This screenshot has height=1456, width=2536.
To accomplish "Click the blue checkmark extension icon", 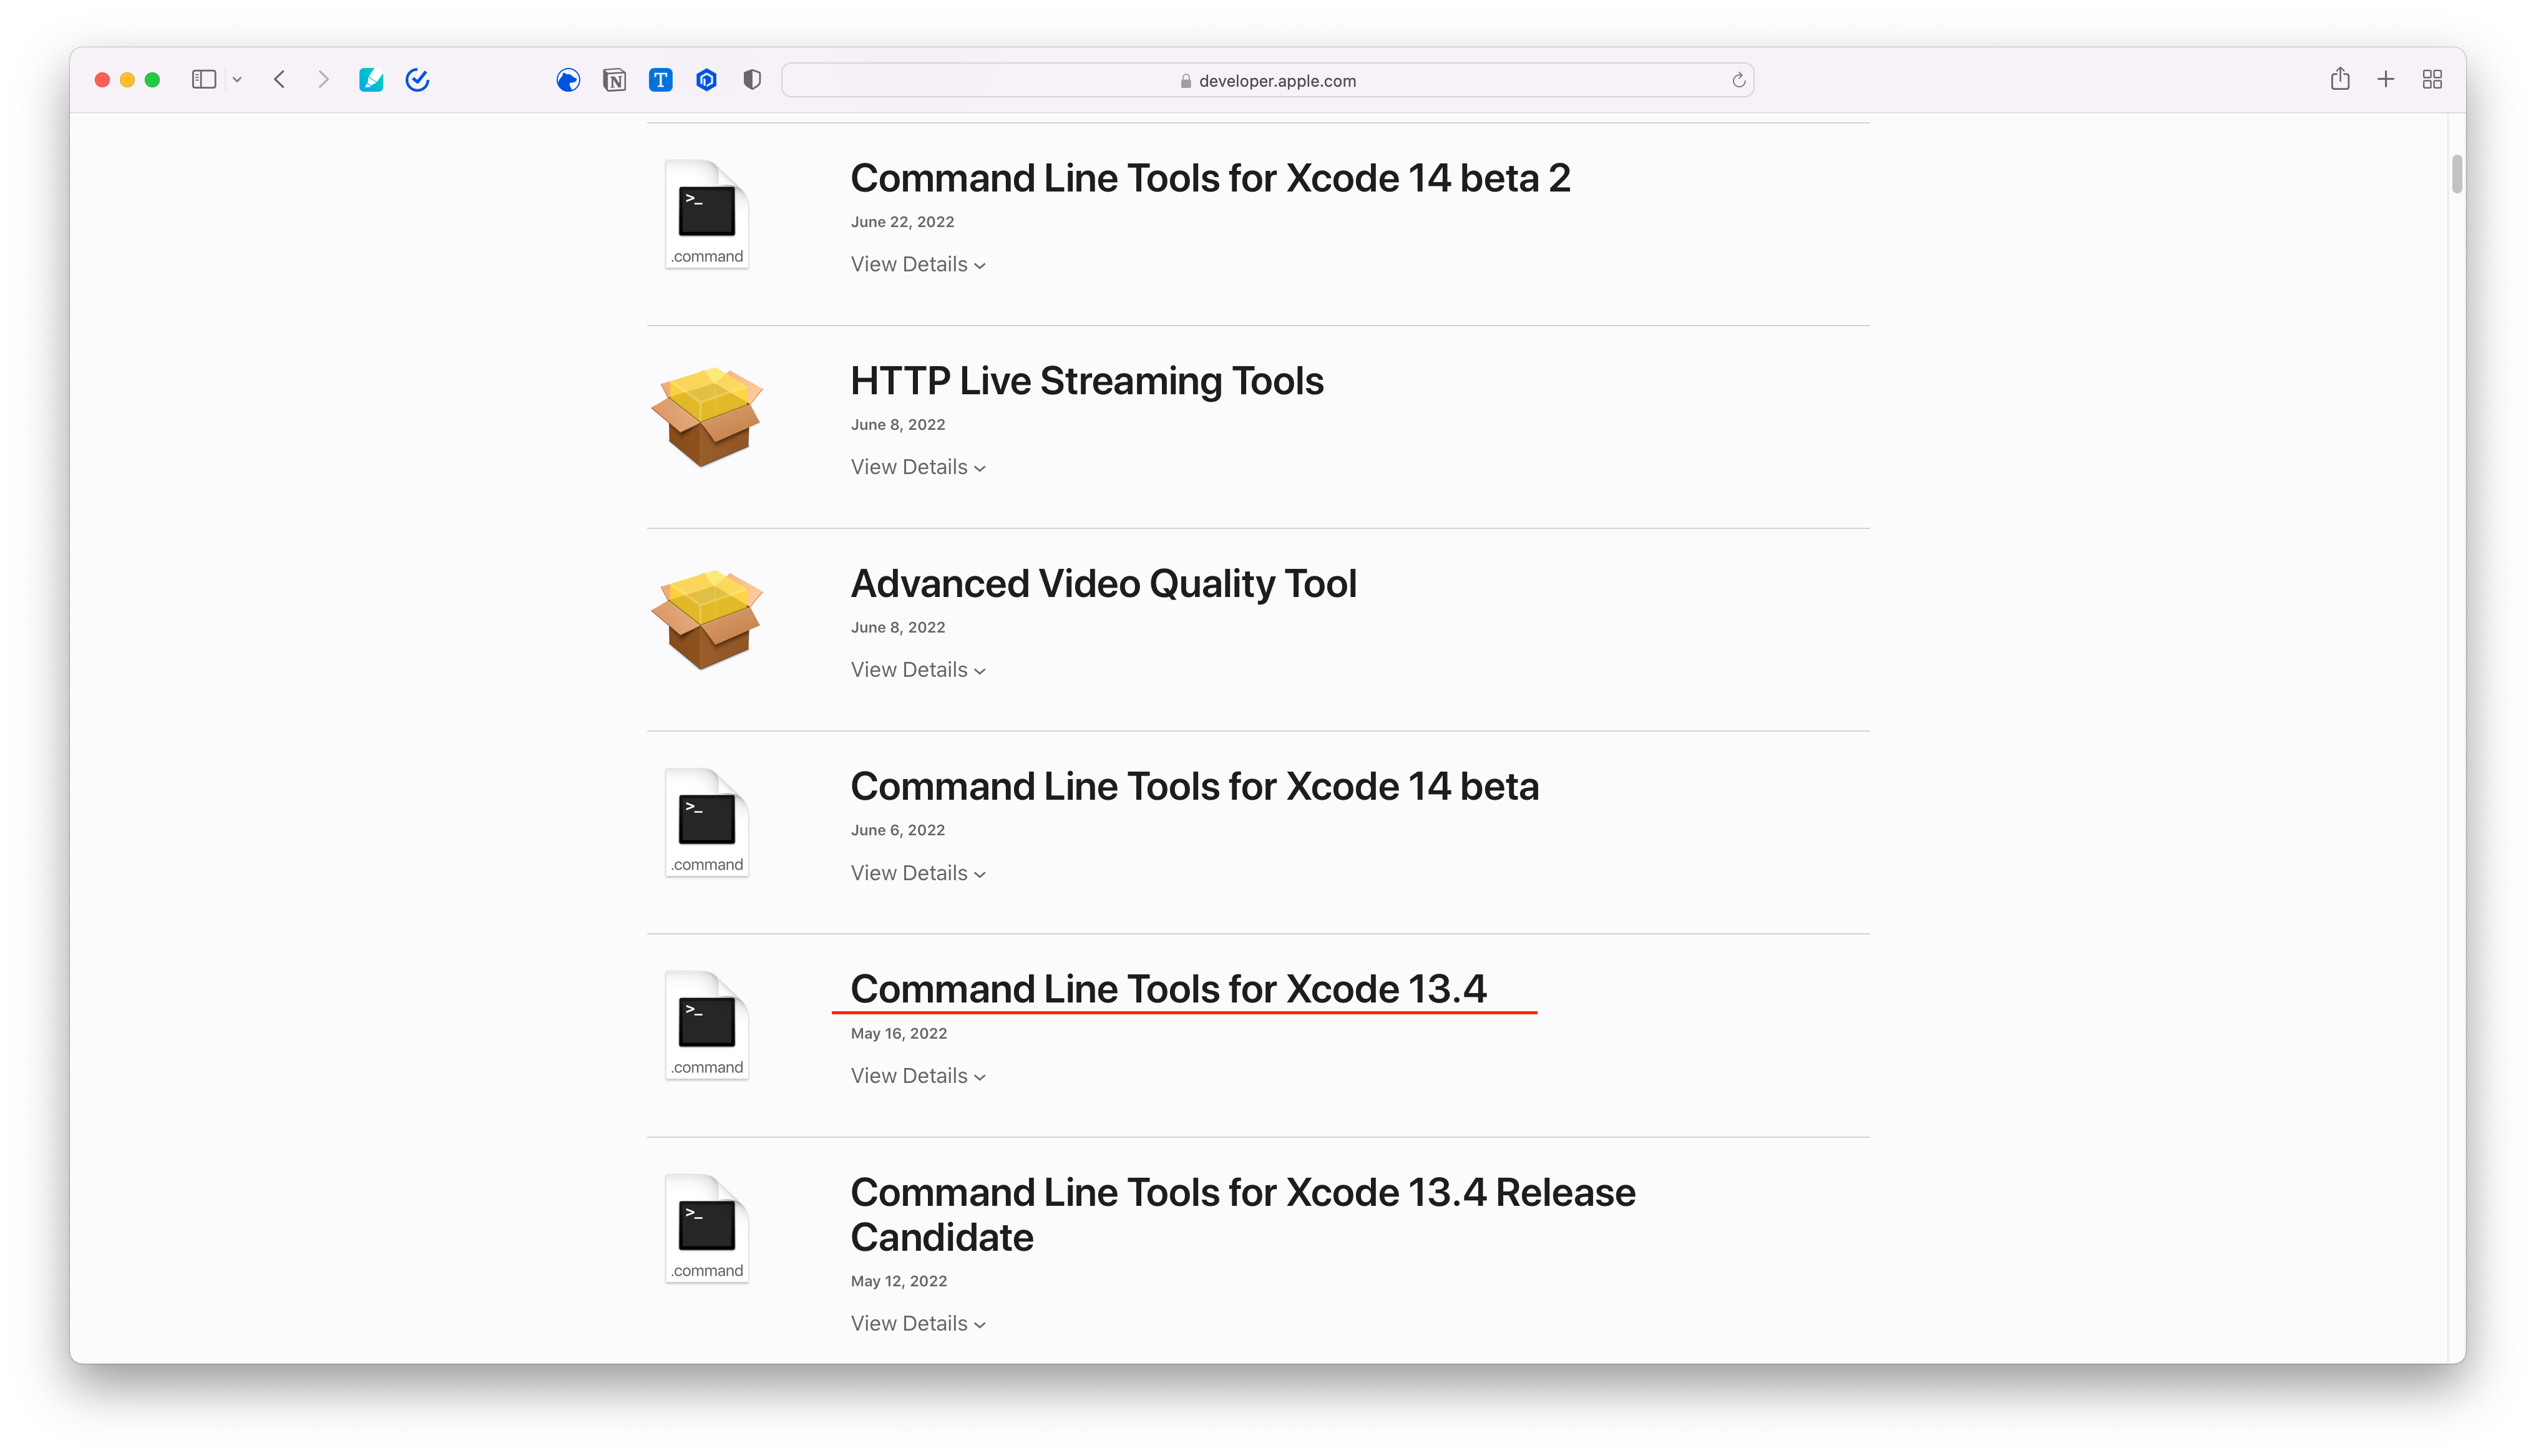I will [418, 80].
